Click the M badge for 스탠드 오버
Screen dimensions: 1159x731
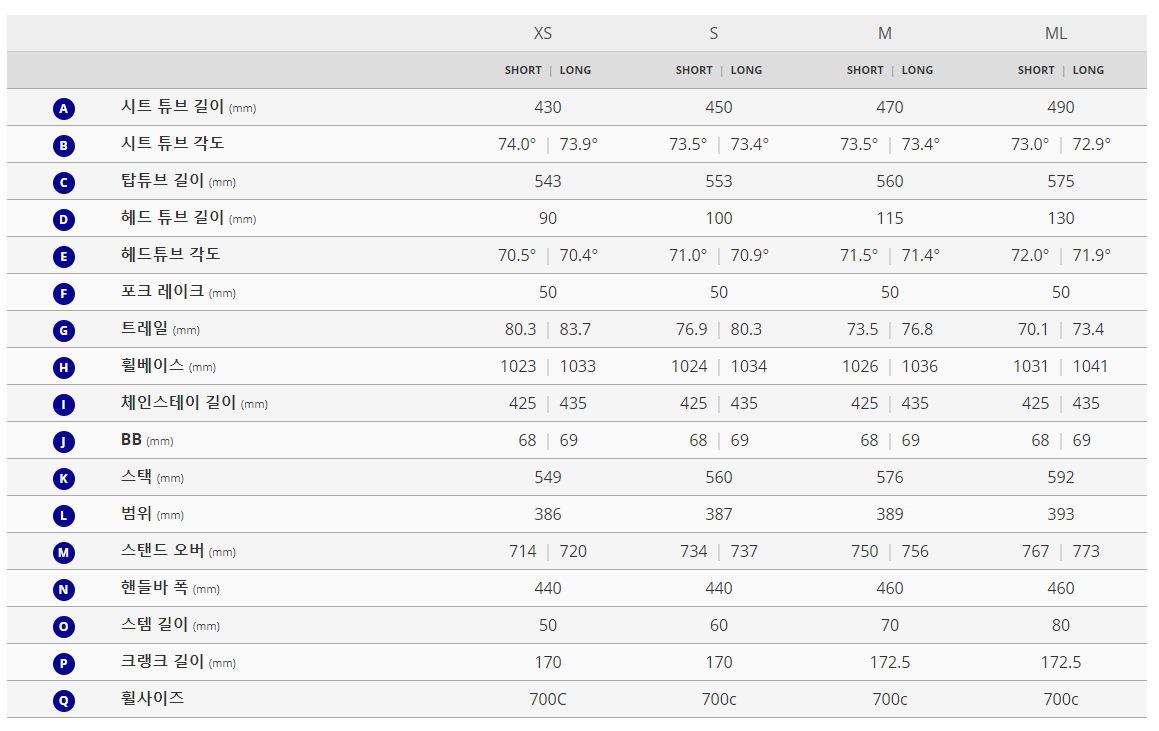click(x=64, y=552)
